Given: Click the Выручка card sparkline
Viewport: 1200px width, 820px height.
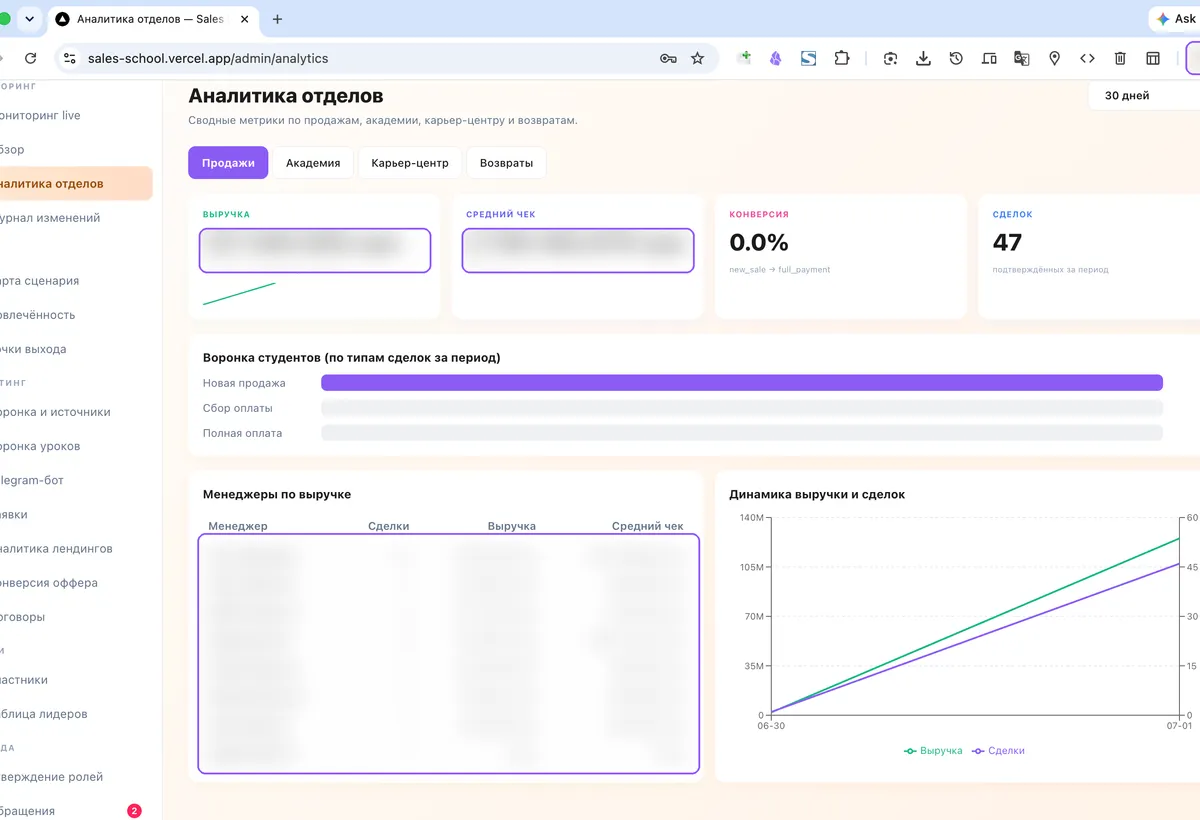Looking at the screenshot, I should [x=239, y=294].
